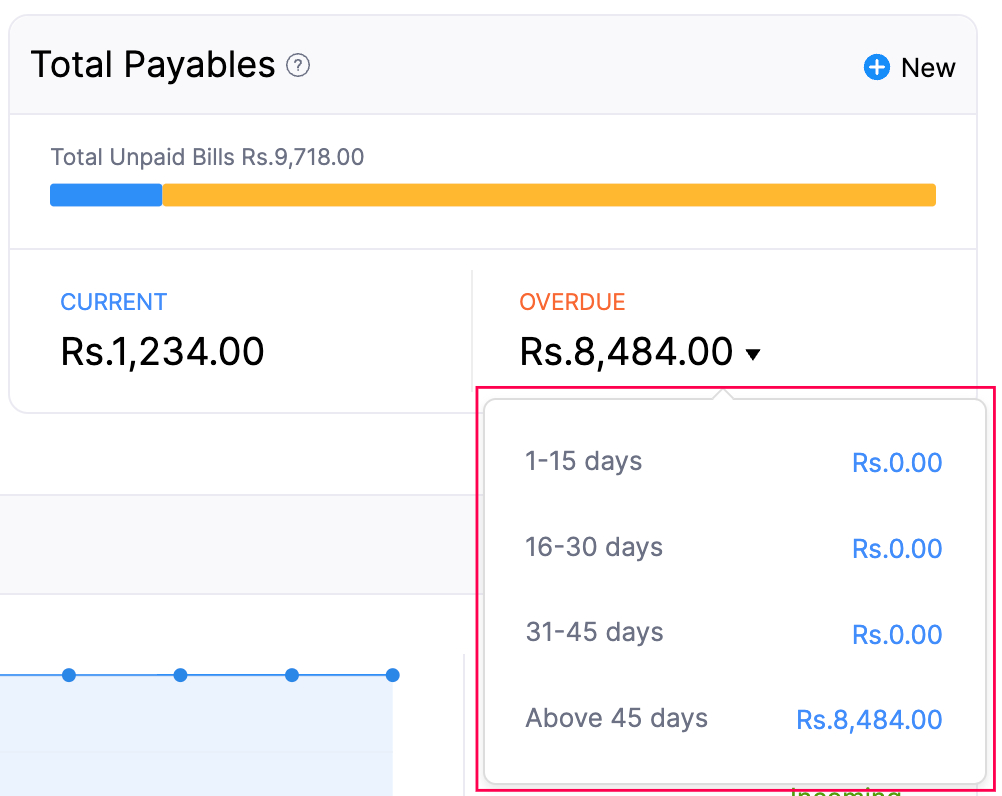The height and width of the screenshot is (796, 1002).
Task: Open the Rs.8,484.00 amount for Above 45 days
Action: (x=869, y=720)
